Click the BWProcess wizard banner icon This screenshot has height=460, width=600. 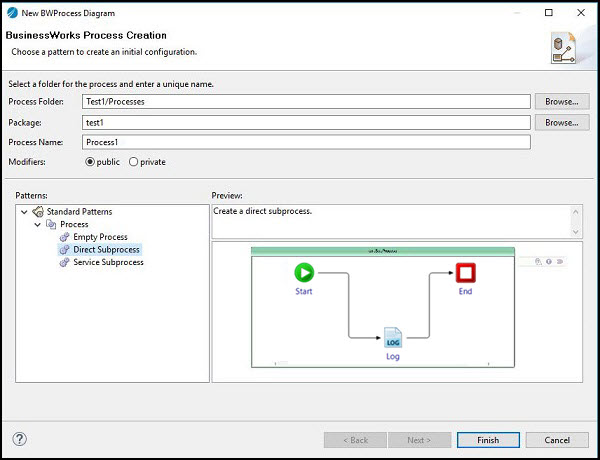pyautogui.click(x=563, y=48)
